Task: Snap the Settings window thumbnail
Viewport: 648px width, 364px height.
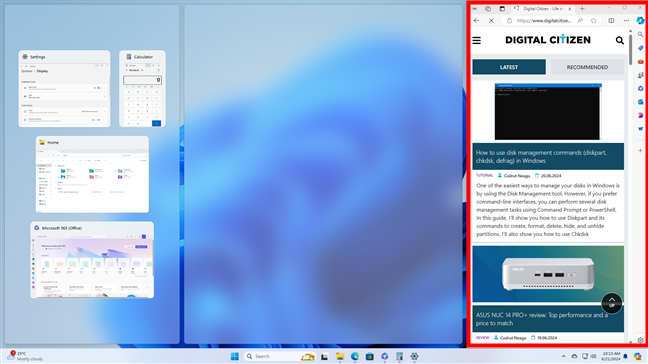Action: (x=64, y=89)
